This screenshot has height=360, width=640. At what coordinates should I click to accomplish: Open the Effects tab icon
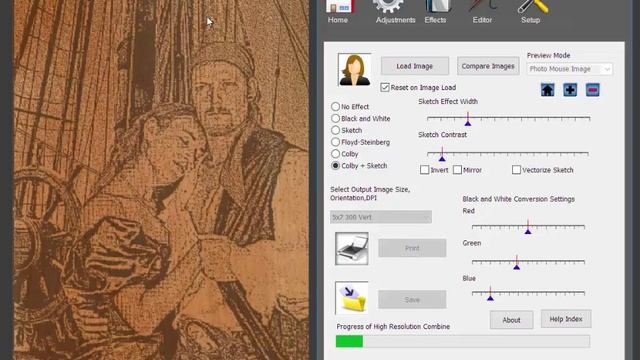(x=438, y=6)
